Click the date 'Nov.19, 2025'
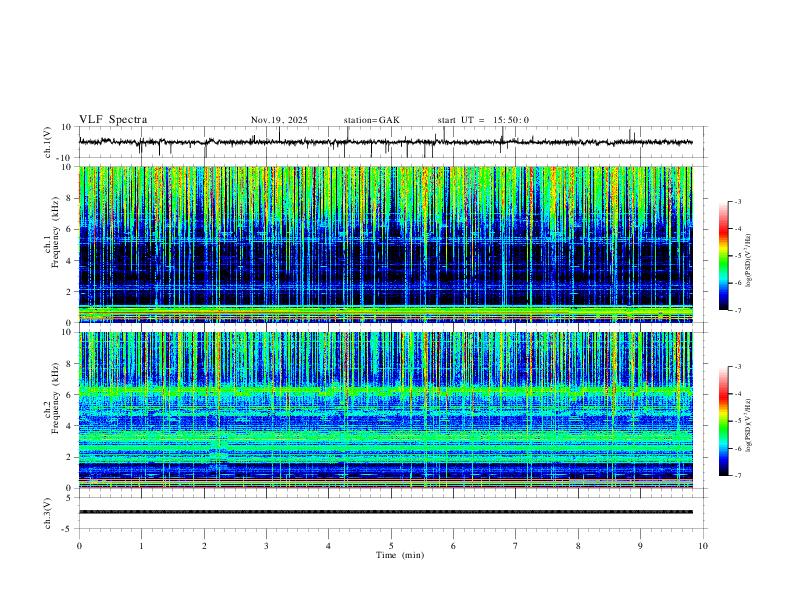The width and height of the screenshot is (792, 612). [x=279, y=120]
